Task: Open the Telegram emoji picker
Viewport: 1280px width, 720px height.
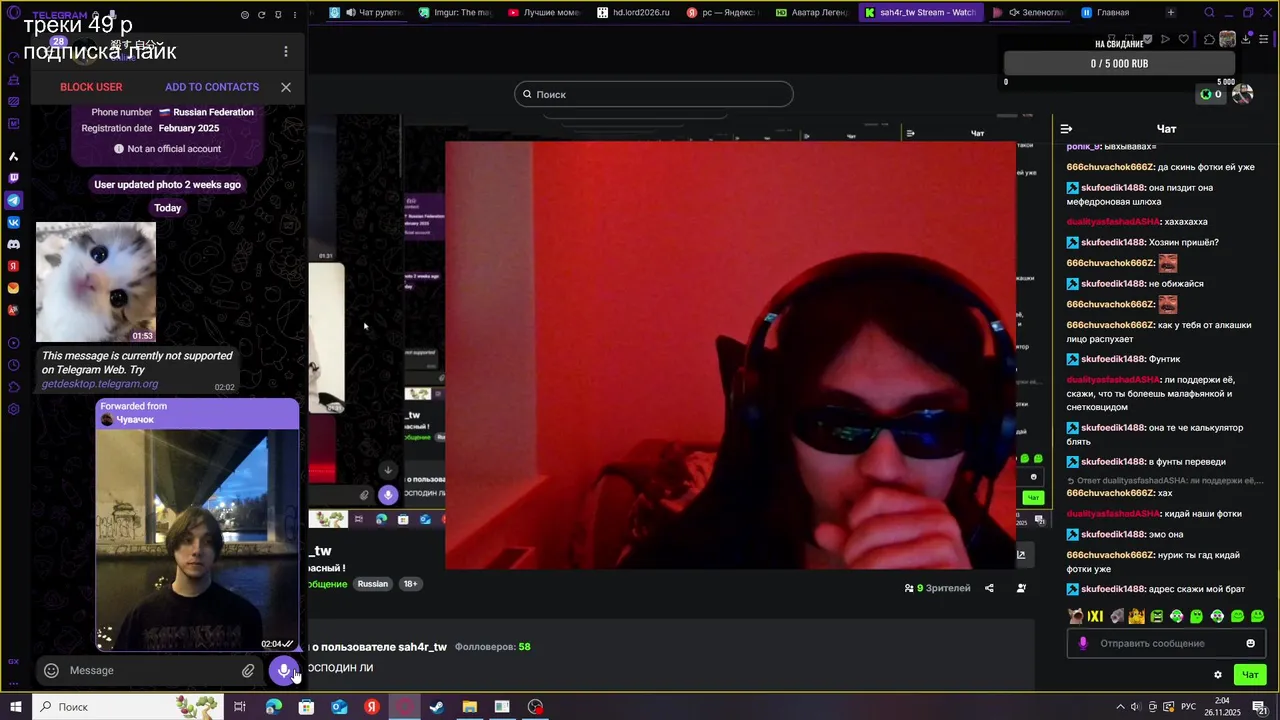Action: (x=51, y=670)
